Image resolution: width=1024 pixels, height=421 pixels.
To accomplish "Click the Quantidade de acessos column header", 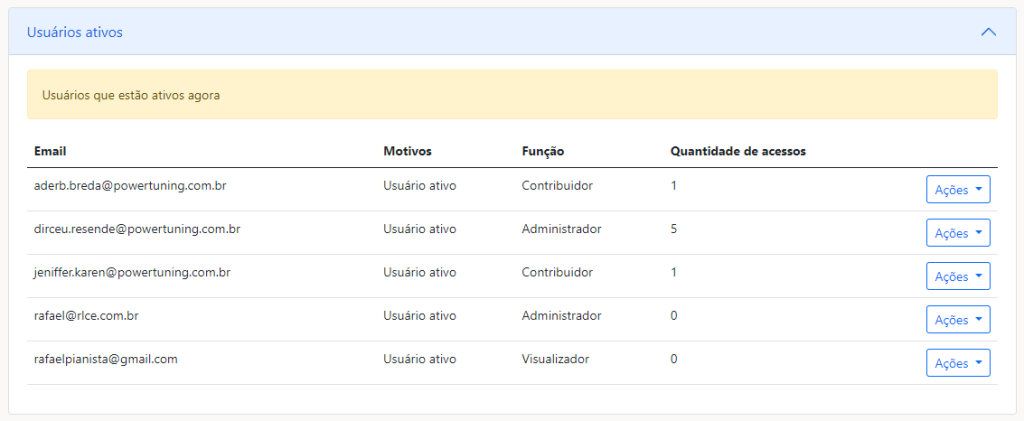I will tap(738, 151).
